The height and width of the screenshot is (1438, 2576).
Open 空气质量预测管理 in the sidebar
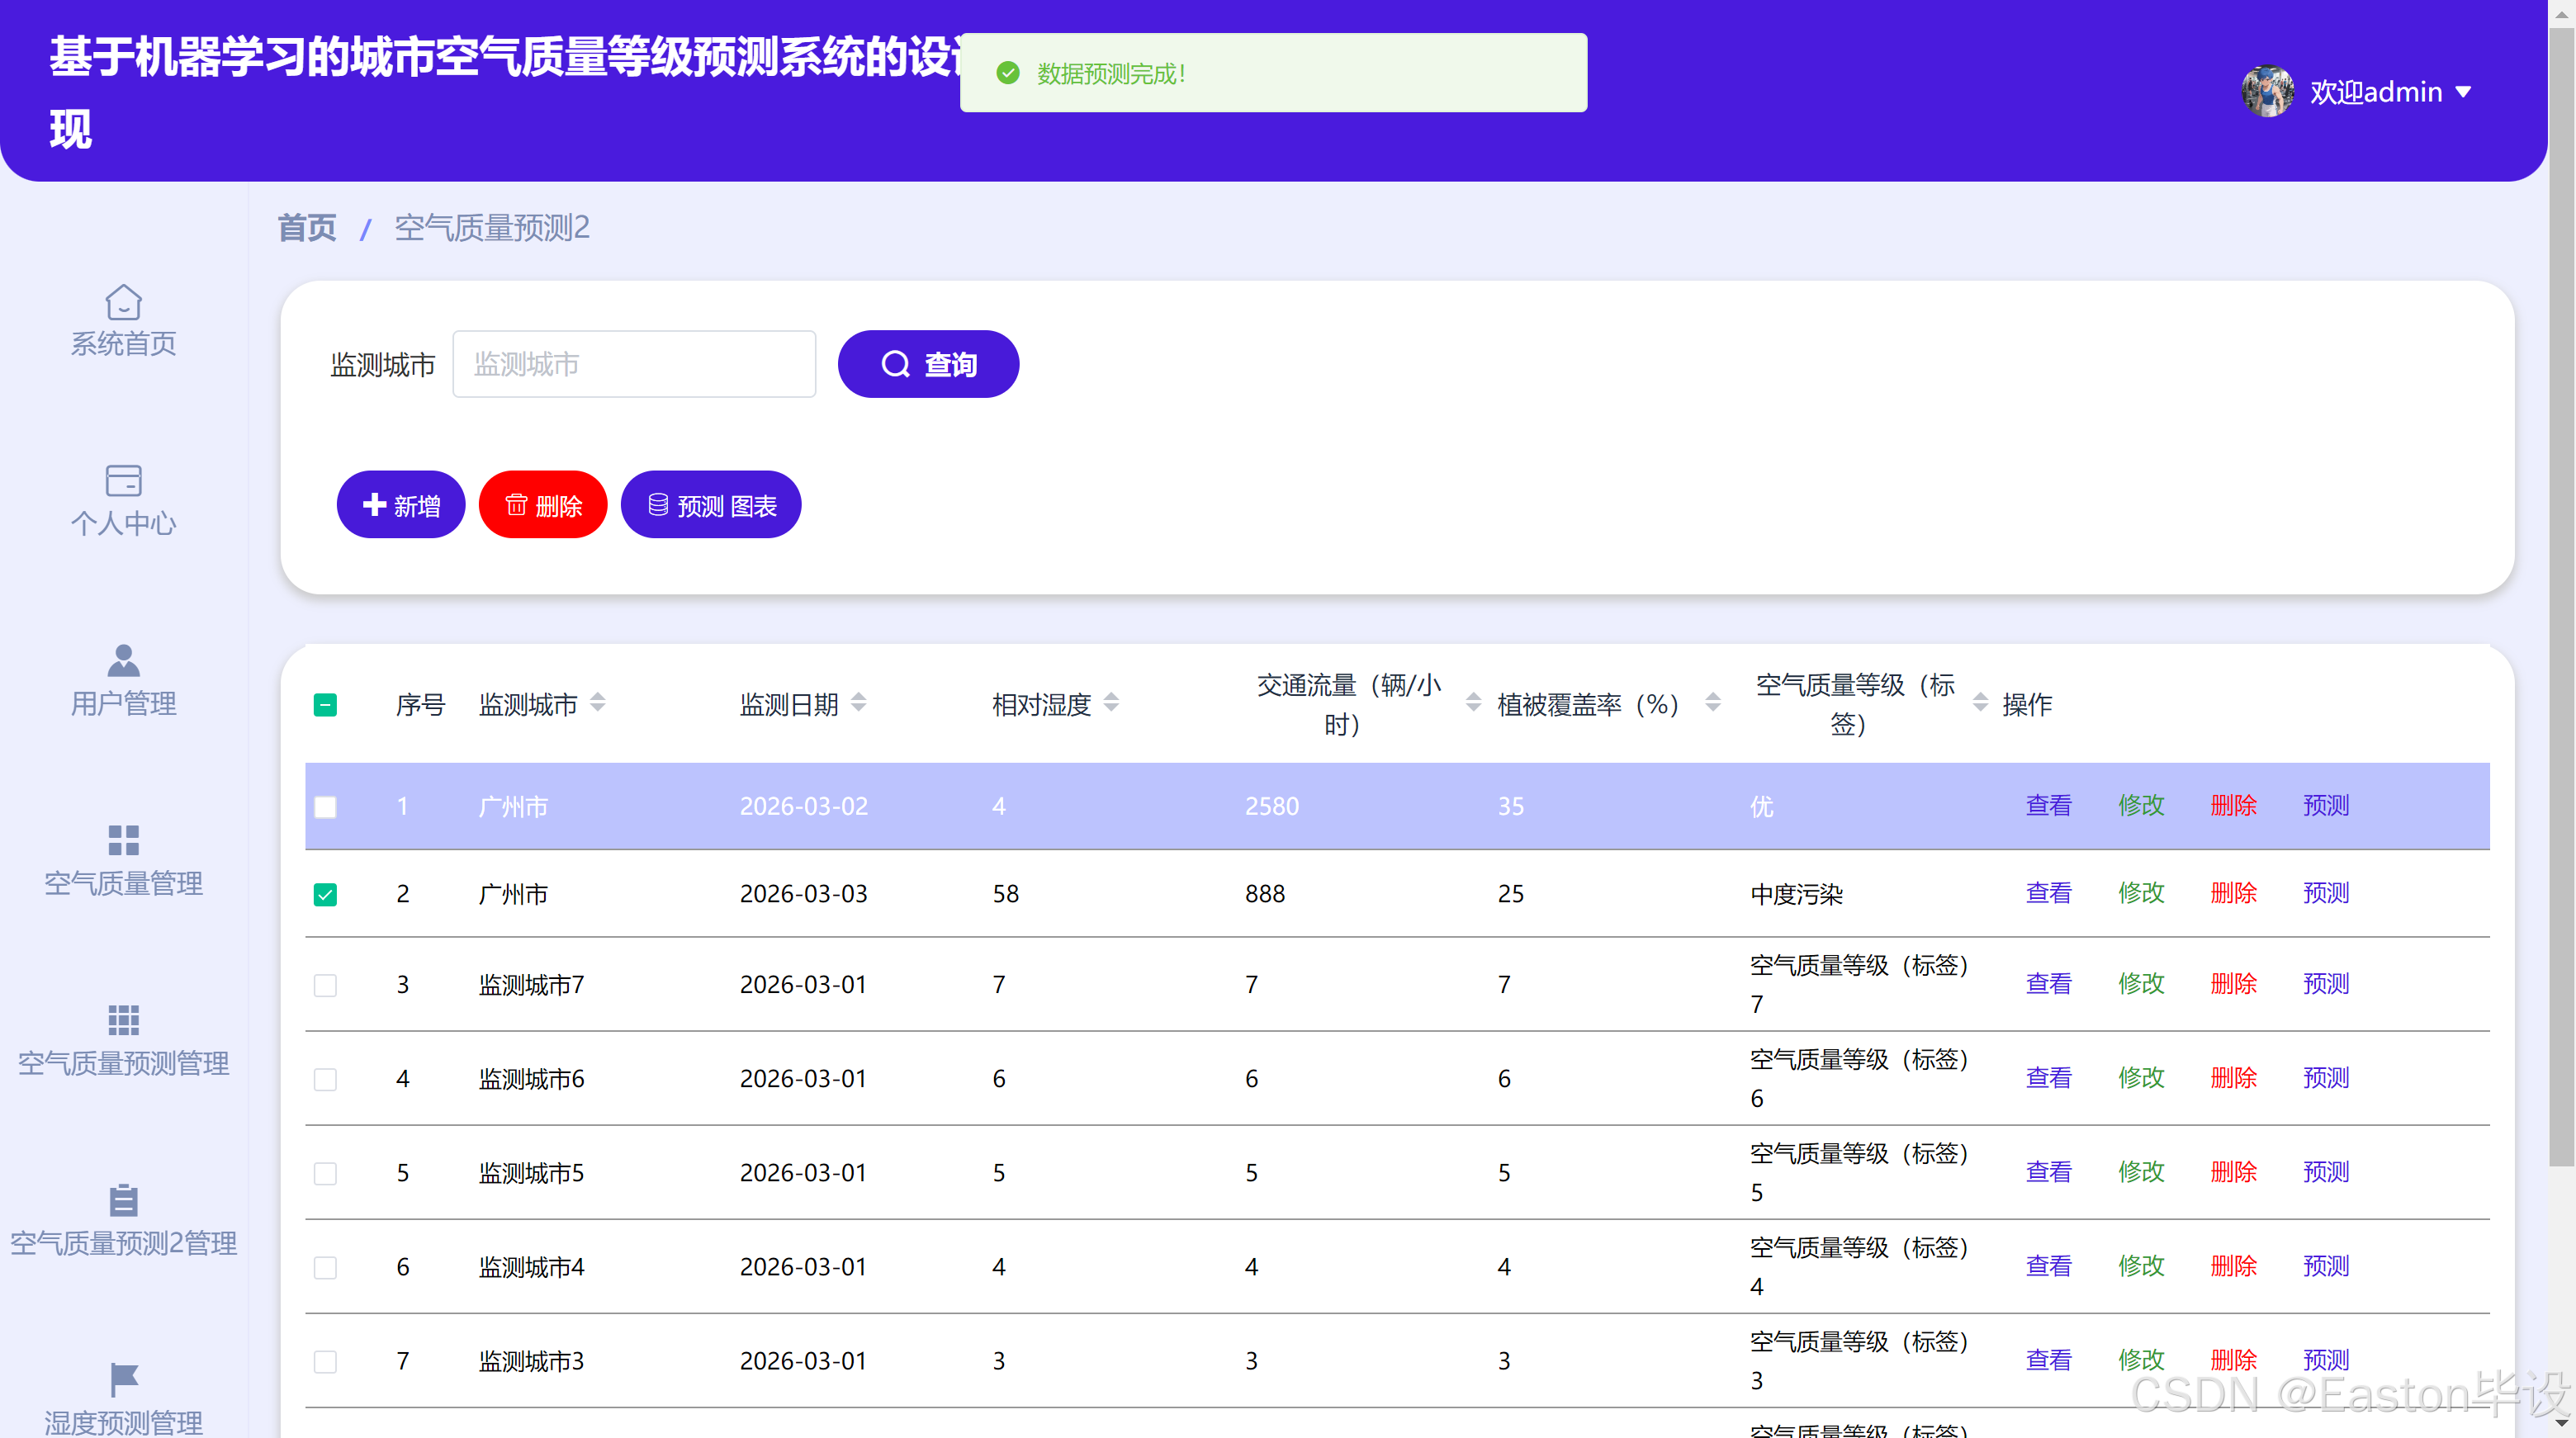[123, 1063]
